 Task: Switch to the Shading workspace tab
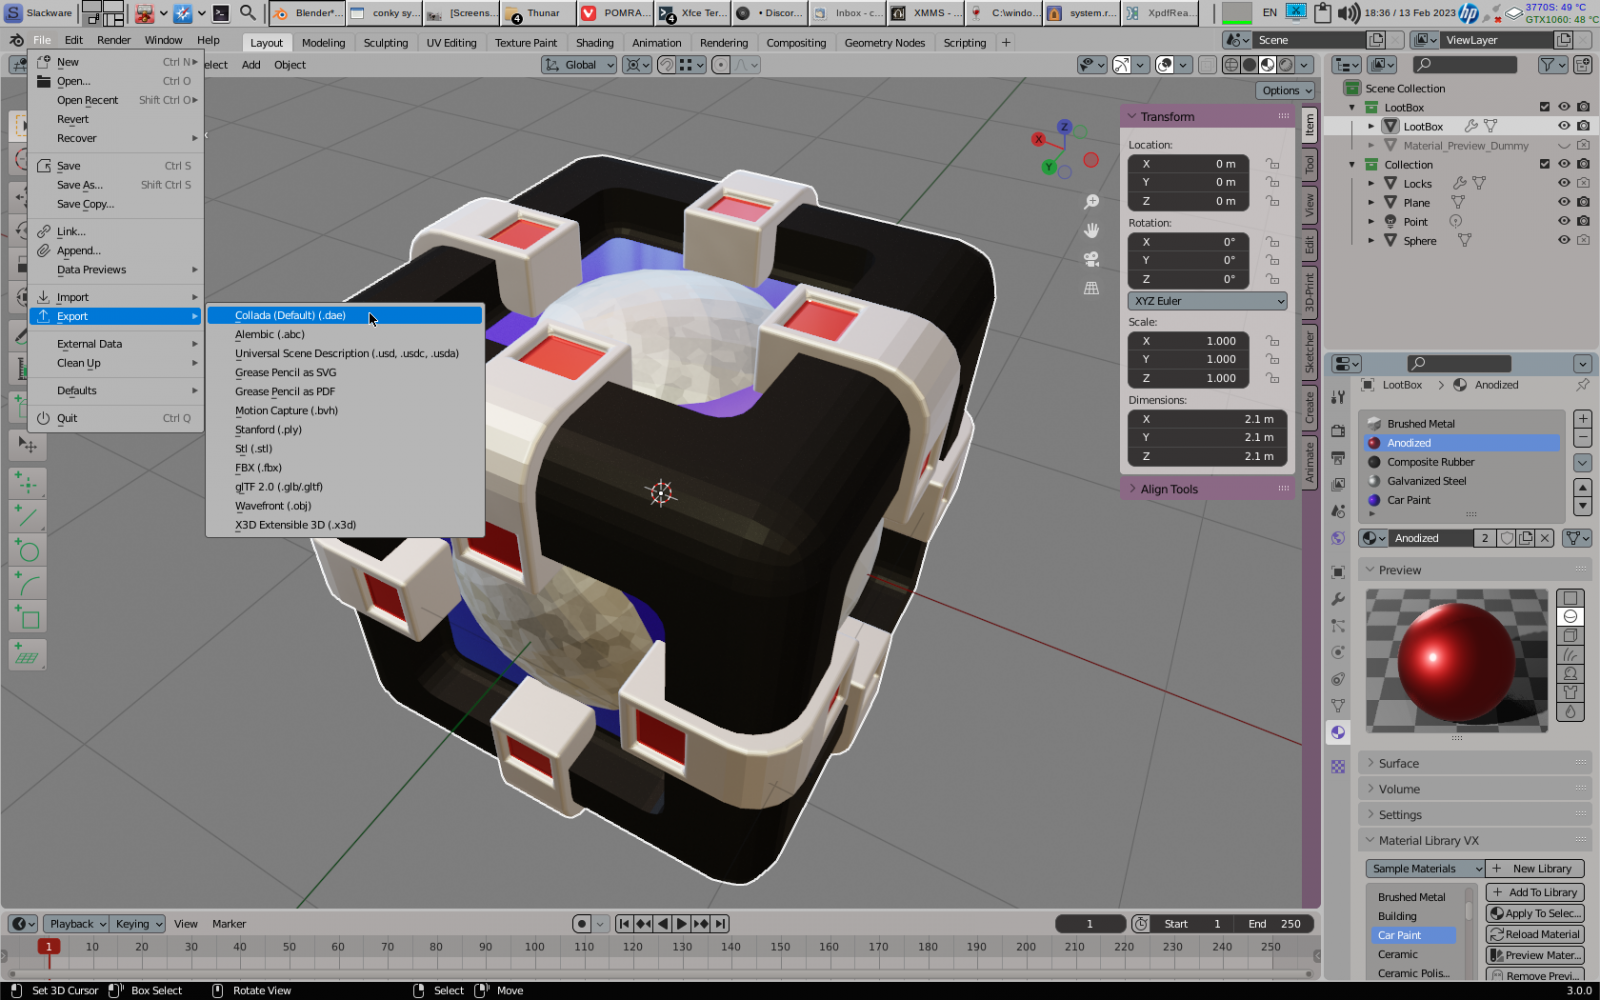click(594, 43)
